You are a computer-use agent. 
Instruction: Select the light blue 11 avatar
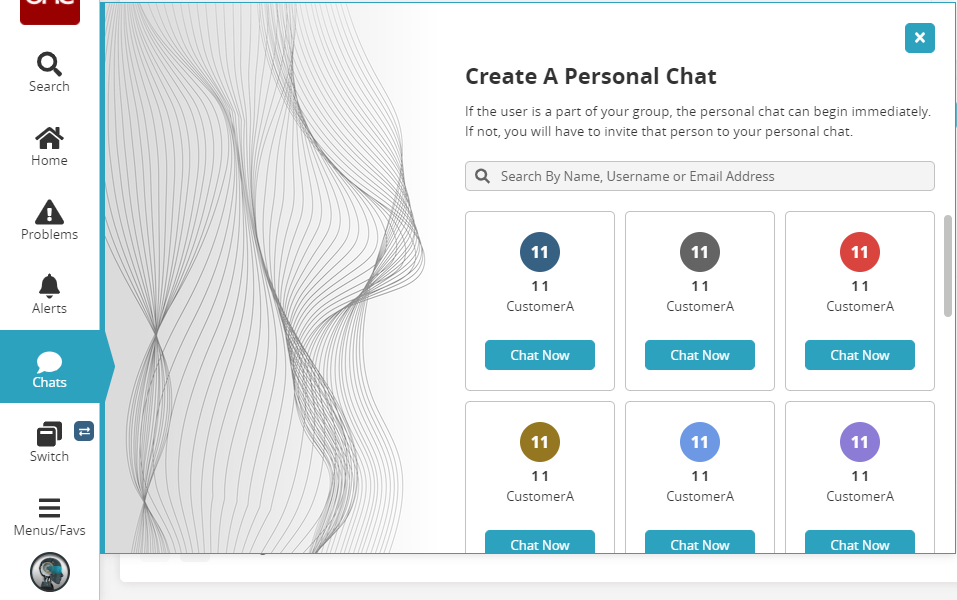[700, 442]
